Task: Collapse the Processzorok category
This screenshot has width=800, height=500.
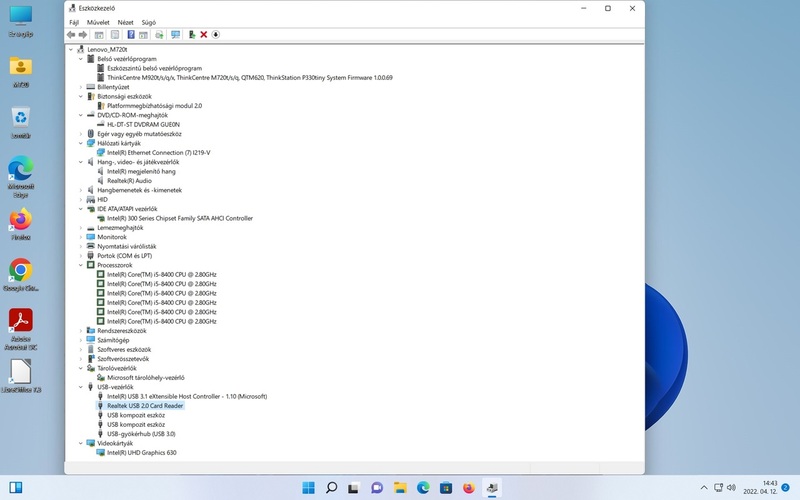Action: (x=81, y=265)
